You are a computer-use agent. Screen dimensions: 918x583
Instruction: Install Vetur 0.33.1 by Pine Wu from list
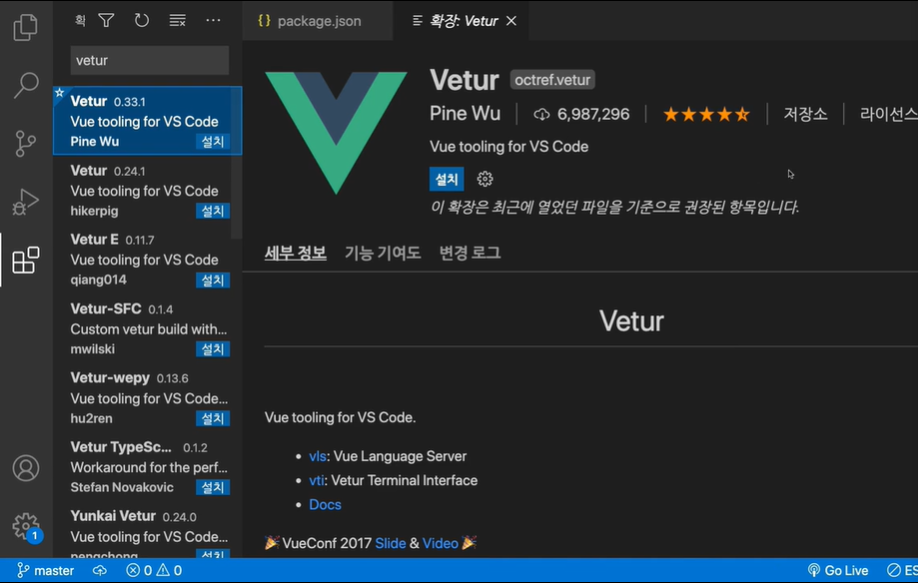[212, 142]
